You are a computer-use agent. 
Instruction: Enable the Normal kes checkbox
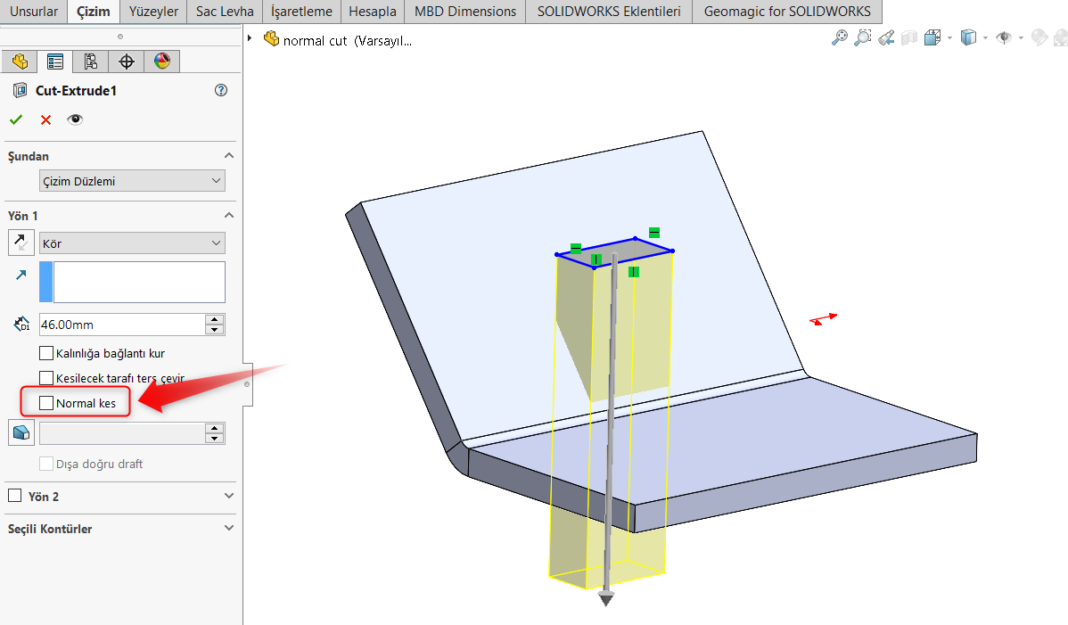coord(46,403)
